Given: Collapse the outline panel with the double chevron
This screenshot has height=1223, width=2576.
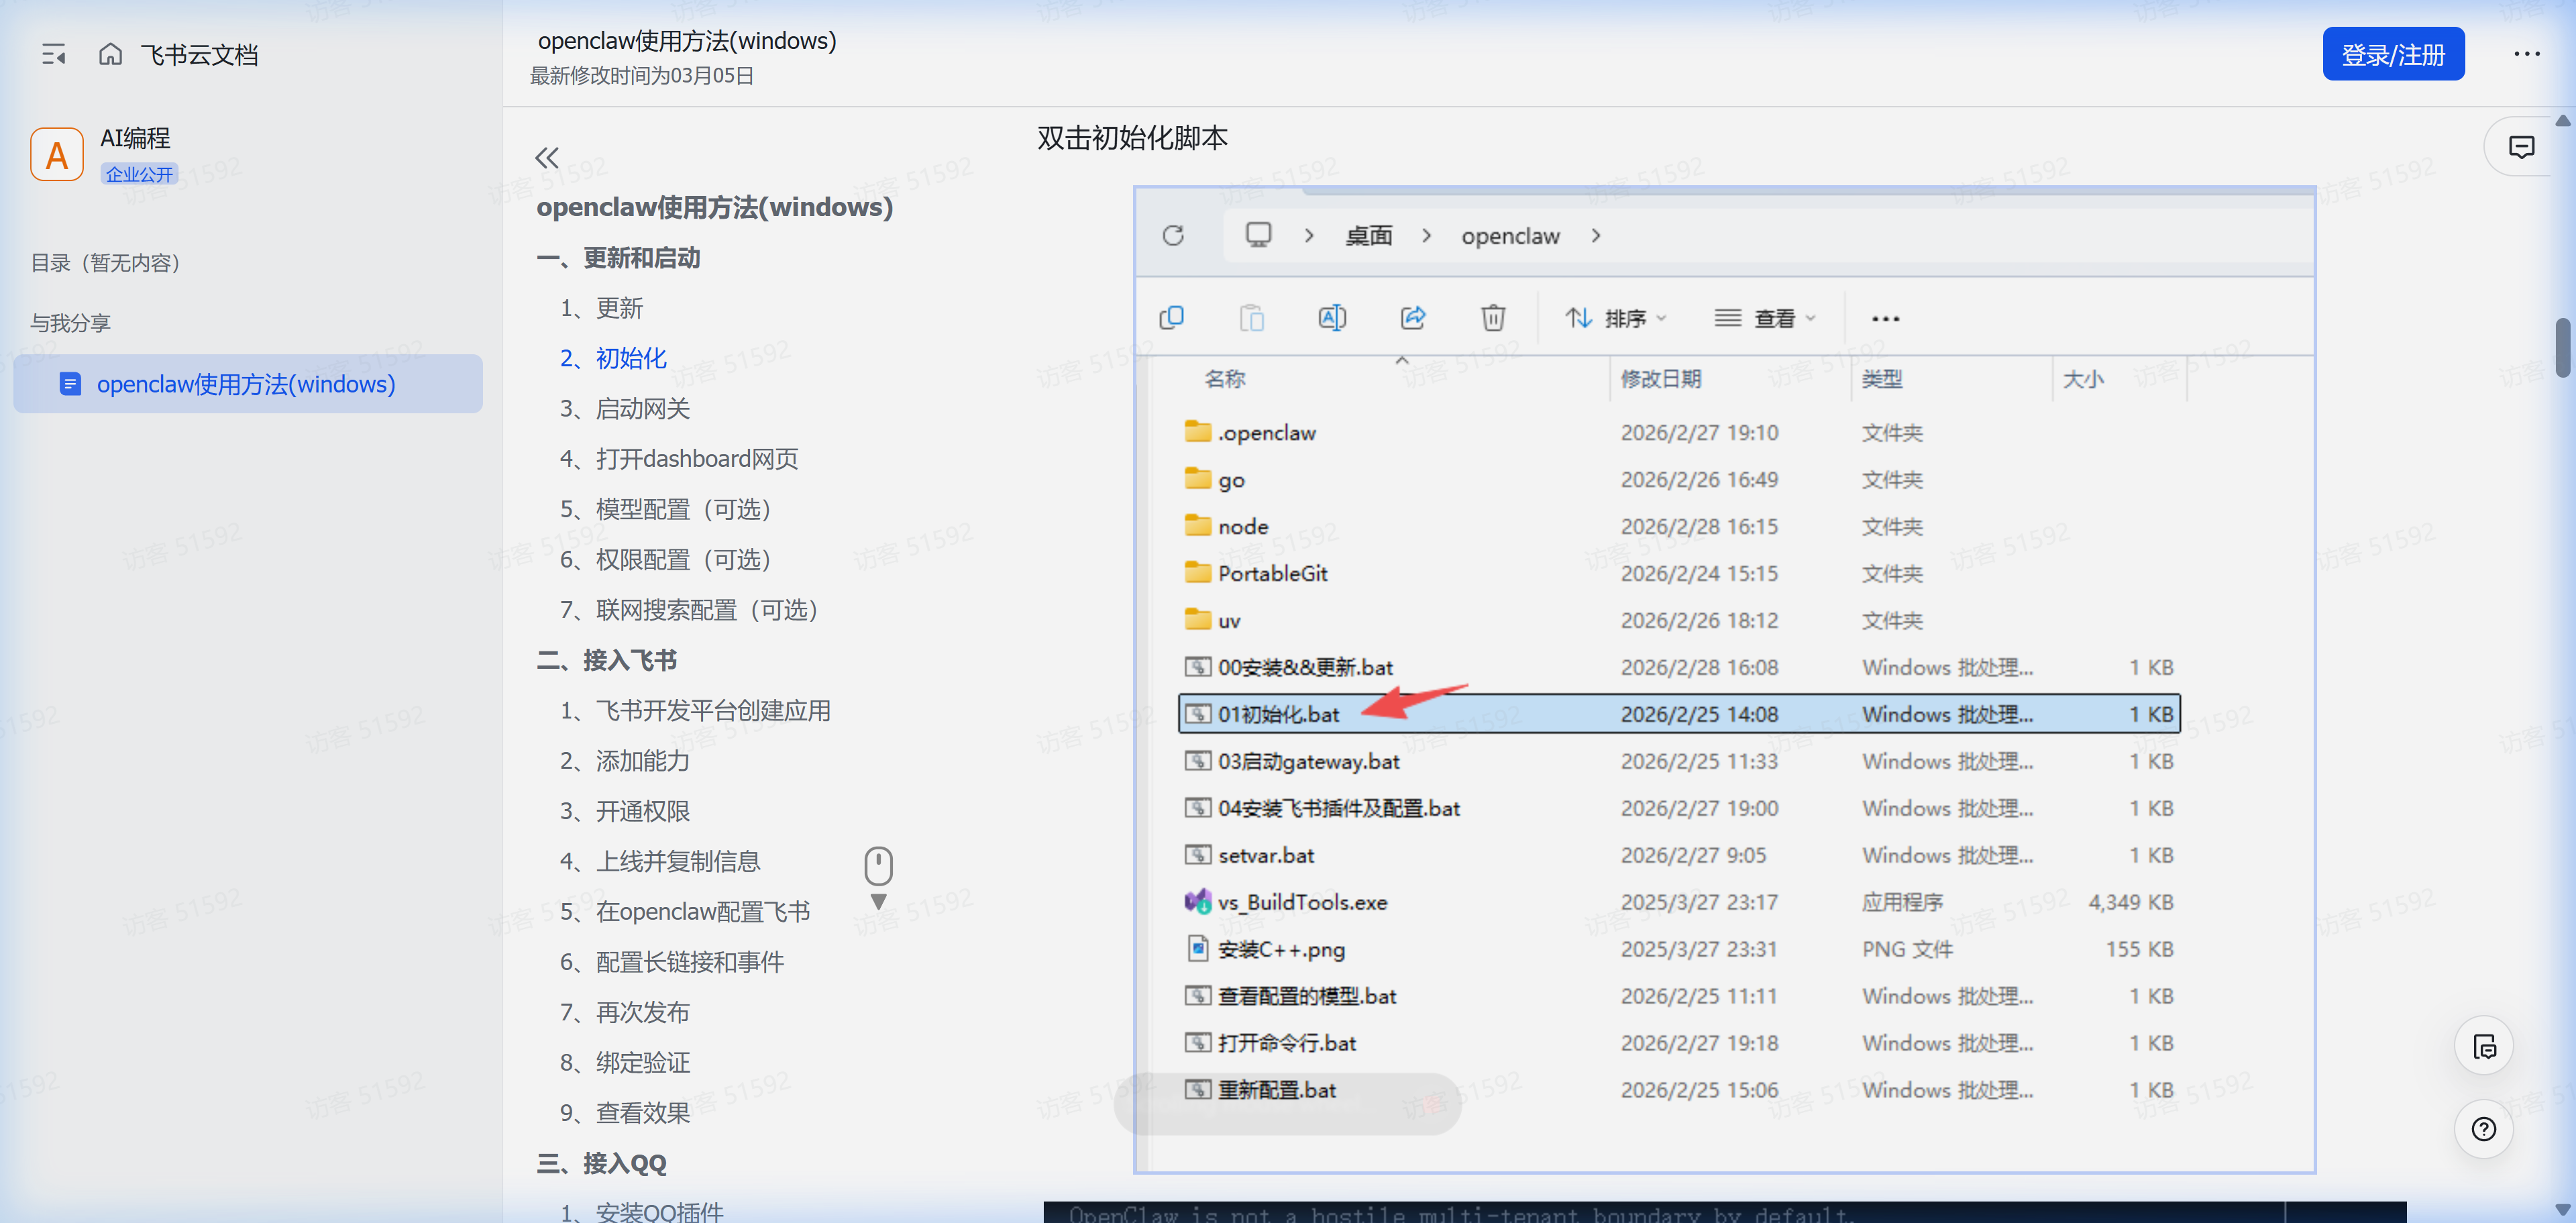Looking at the screenshot, I should coord(547,157).
